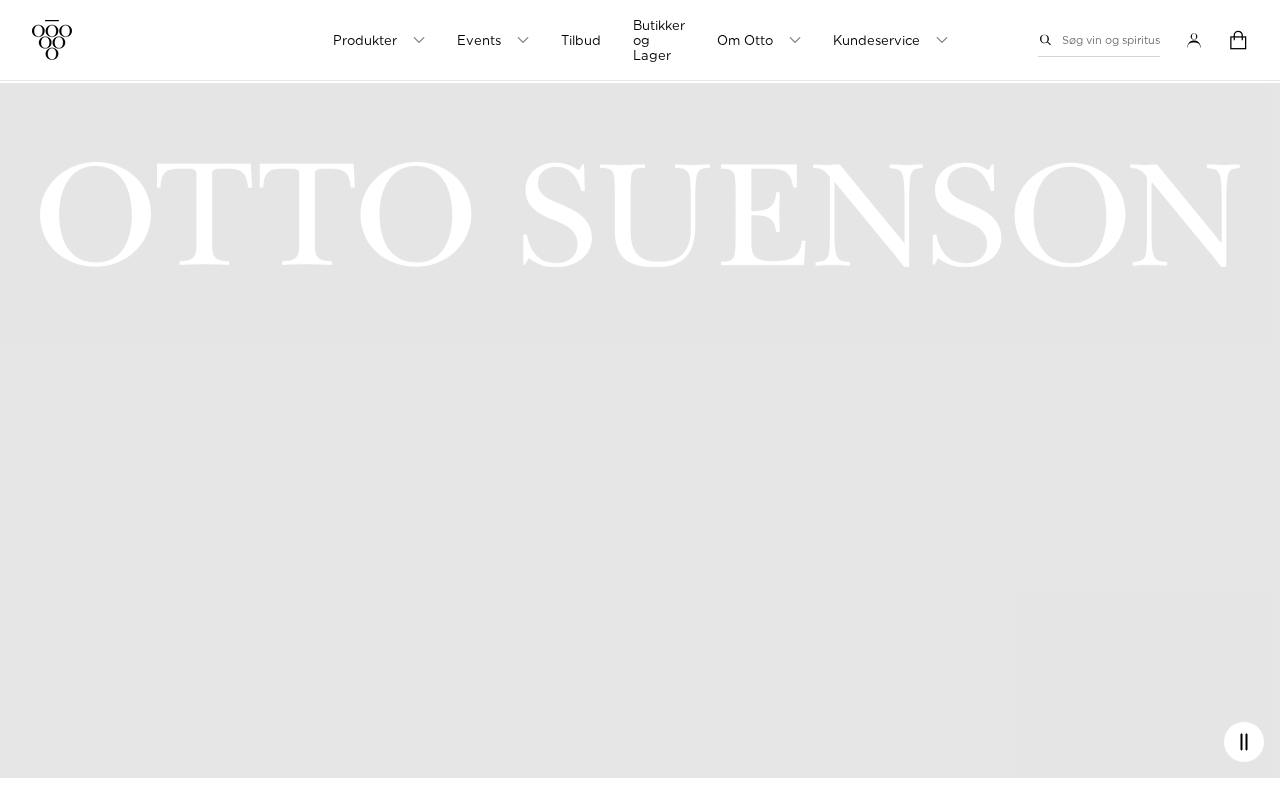Open the Events menu

click(479, 40)
